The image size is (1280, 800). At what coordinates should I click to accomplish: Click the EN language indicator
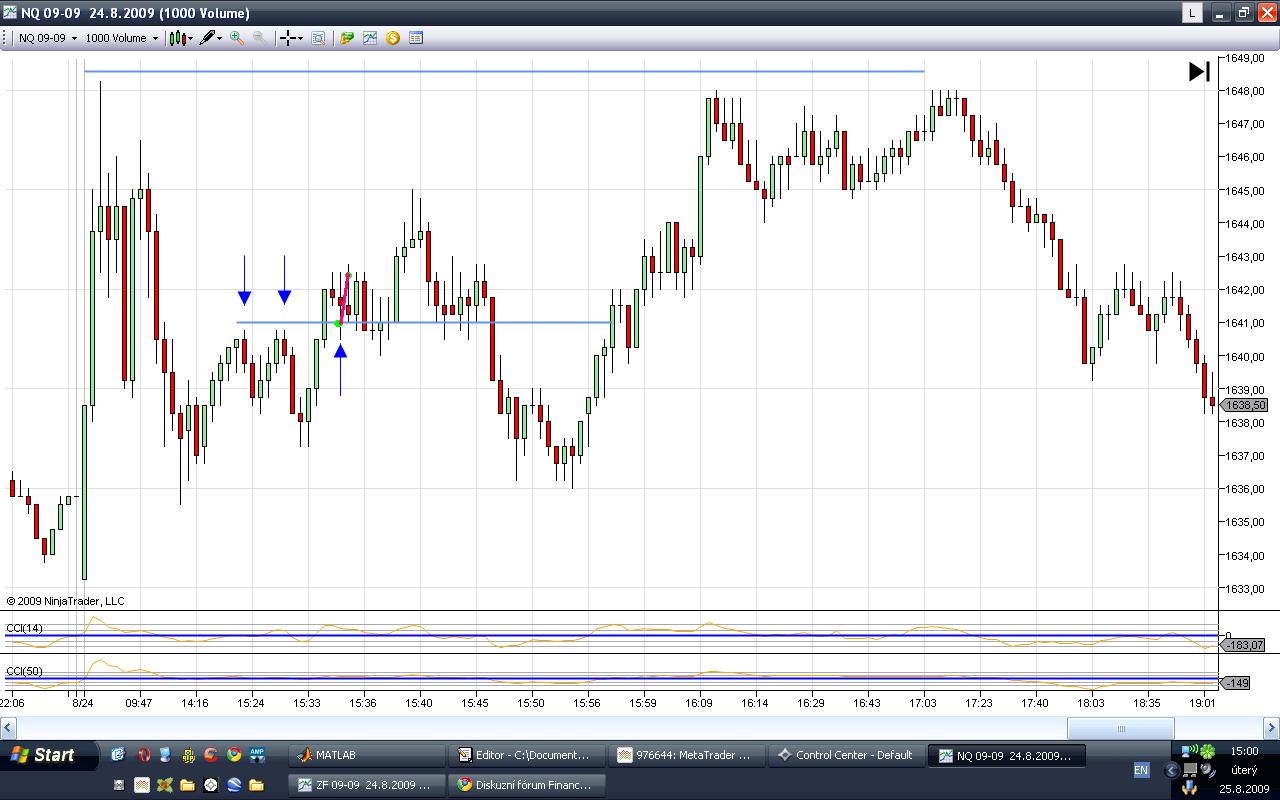click(x=1141, y=770)
